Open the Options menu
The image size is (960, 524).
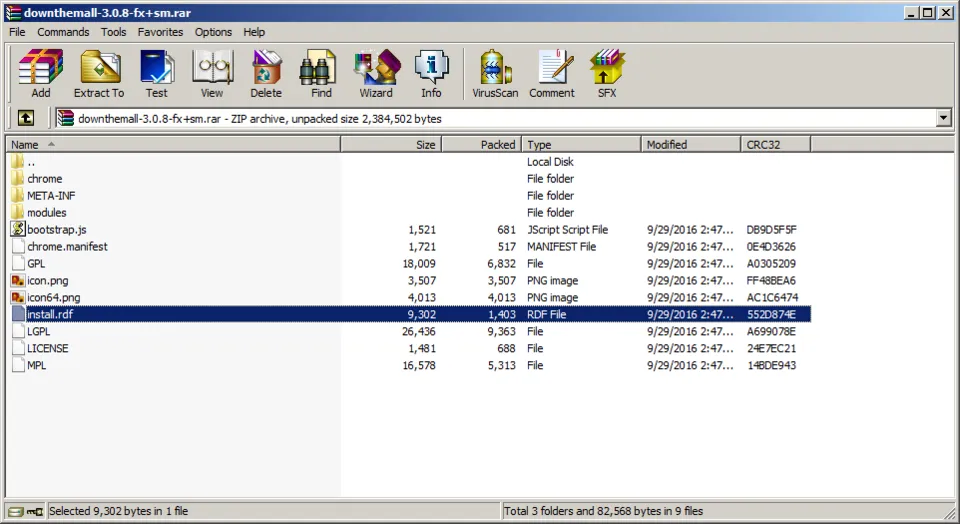(x=213, y=32)
